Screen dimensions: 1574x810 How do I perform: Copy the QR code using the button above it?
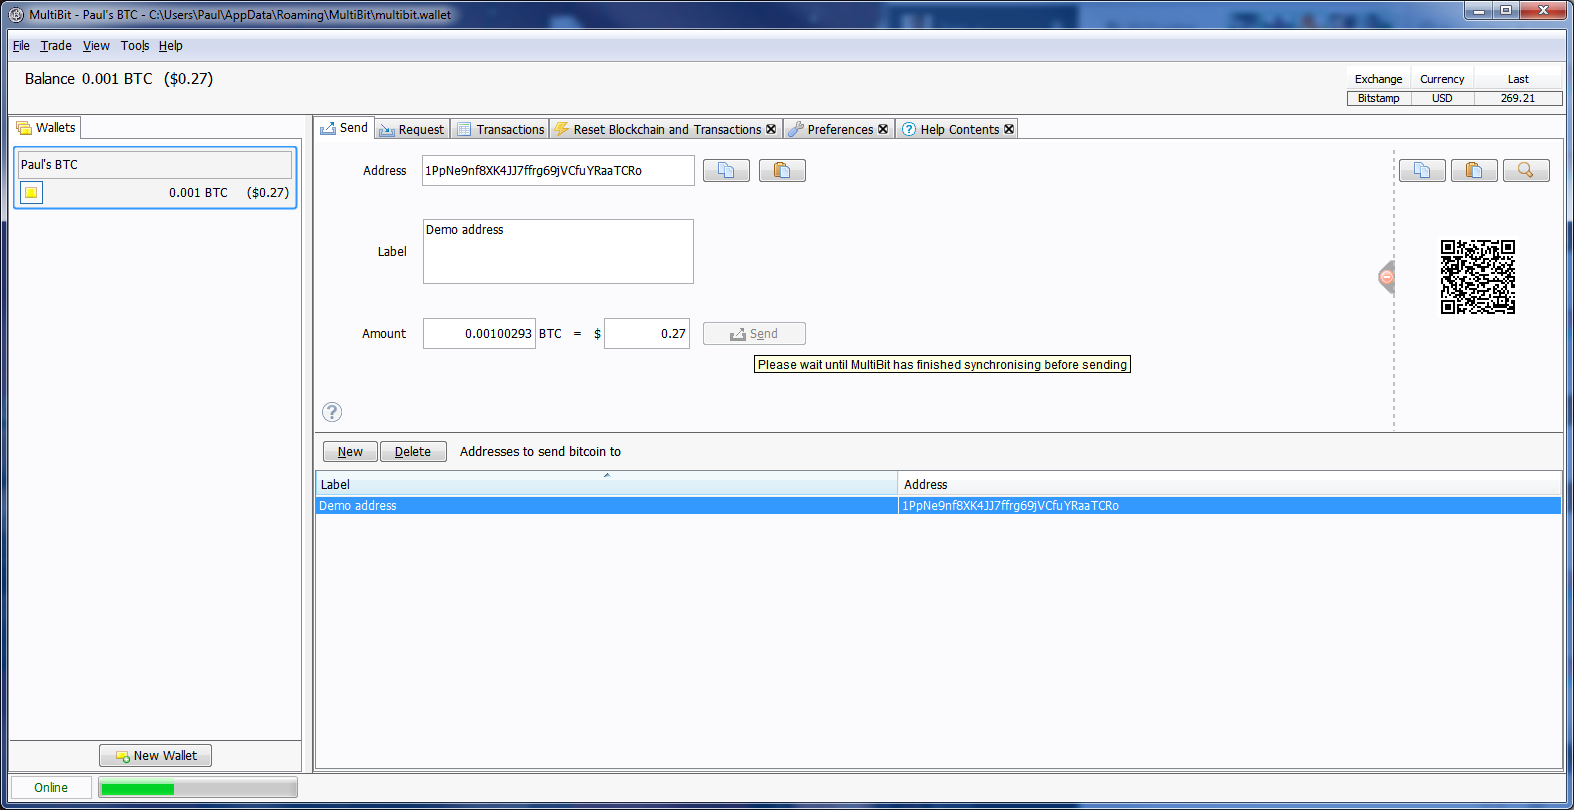point(1422,171)
